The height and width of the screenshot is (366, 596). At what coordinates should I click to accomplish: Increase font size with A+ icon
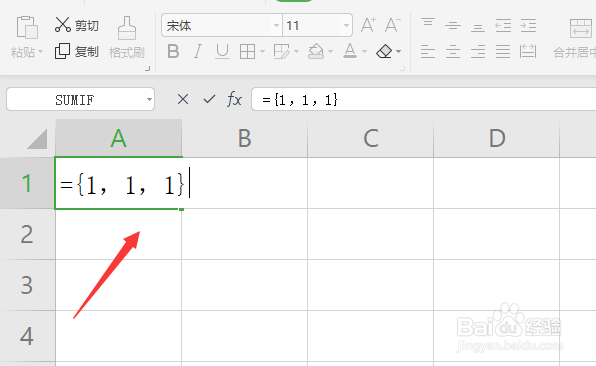368,25
